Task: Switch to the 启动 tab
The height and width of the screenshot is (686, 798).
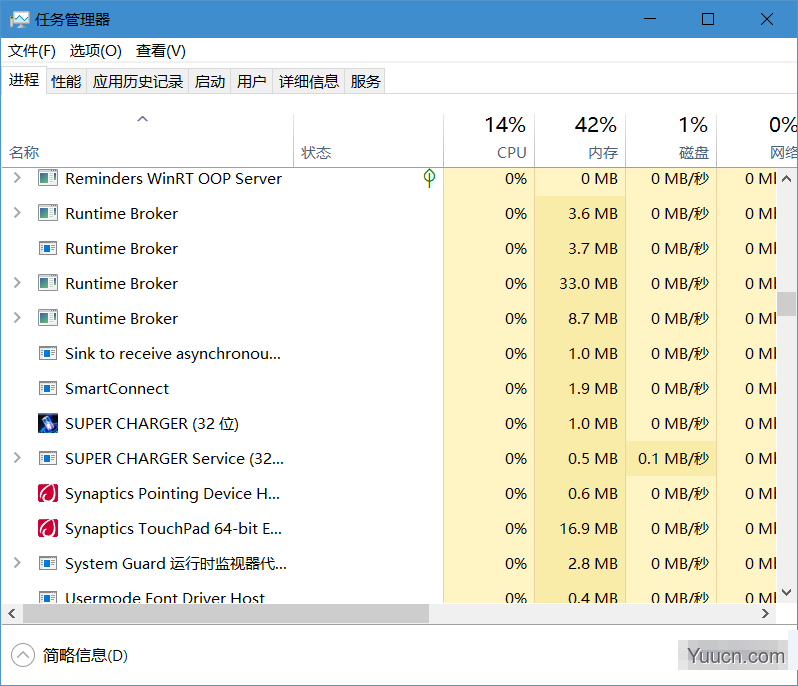Action: 210,81
